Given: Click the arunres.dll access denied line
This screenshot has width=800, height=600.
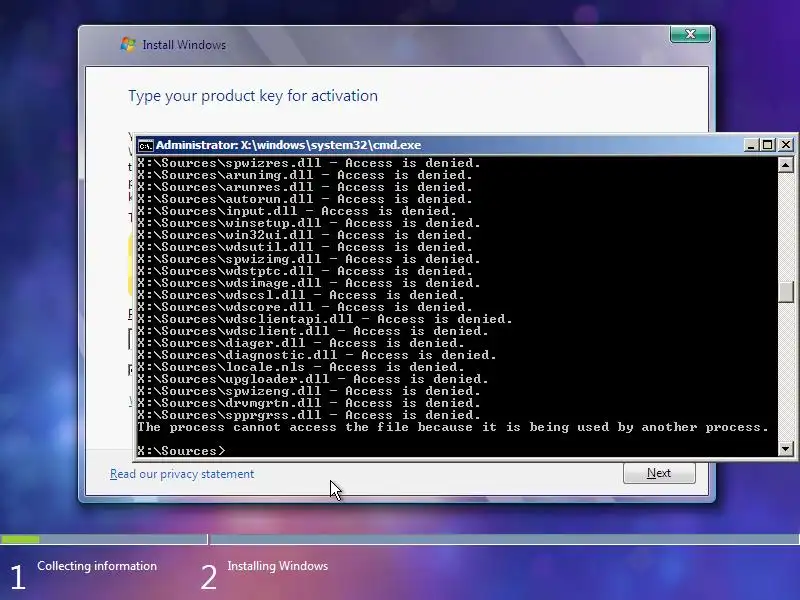Looking at the screenshot, I should [x=305, y=187].
